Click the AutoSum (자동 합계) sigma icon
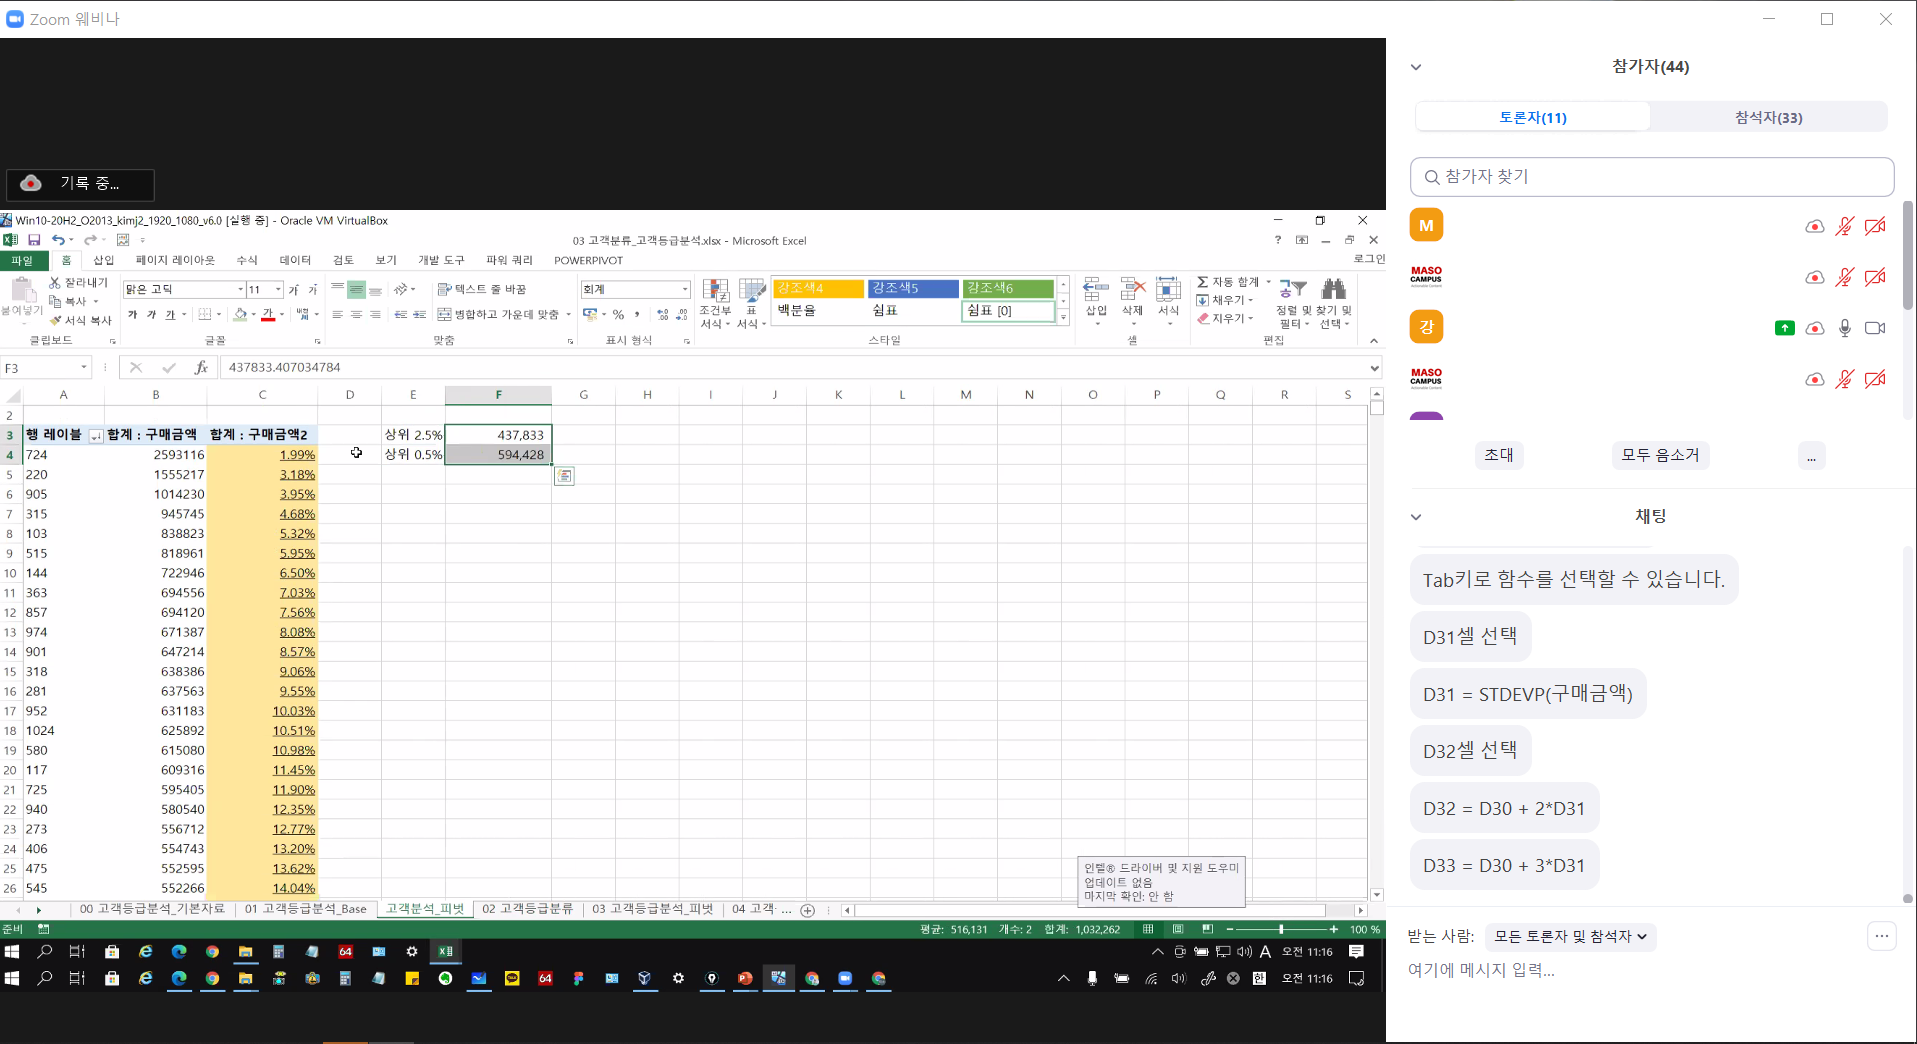 [x=1203, y=282]
